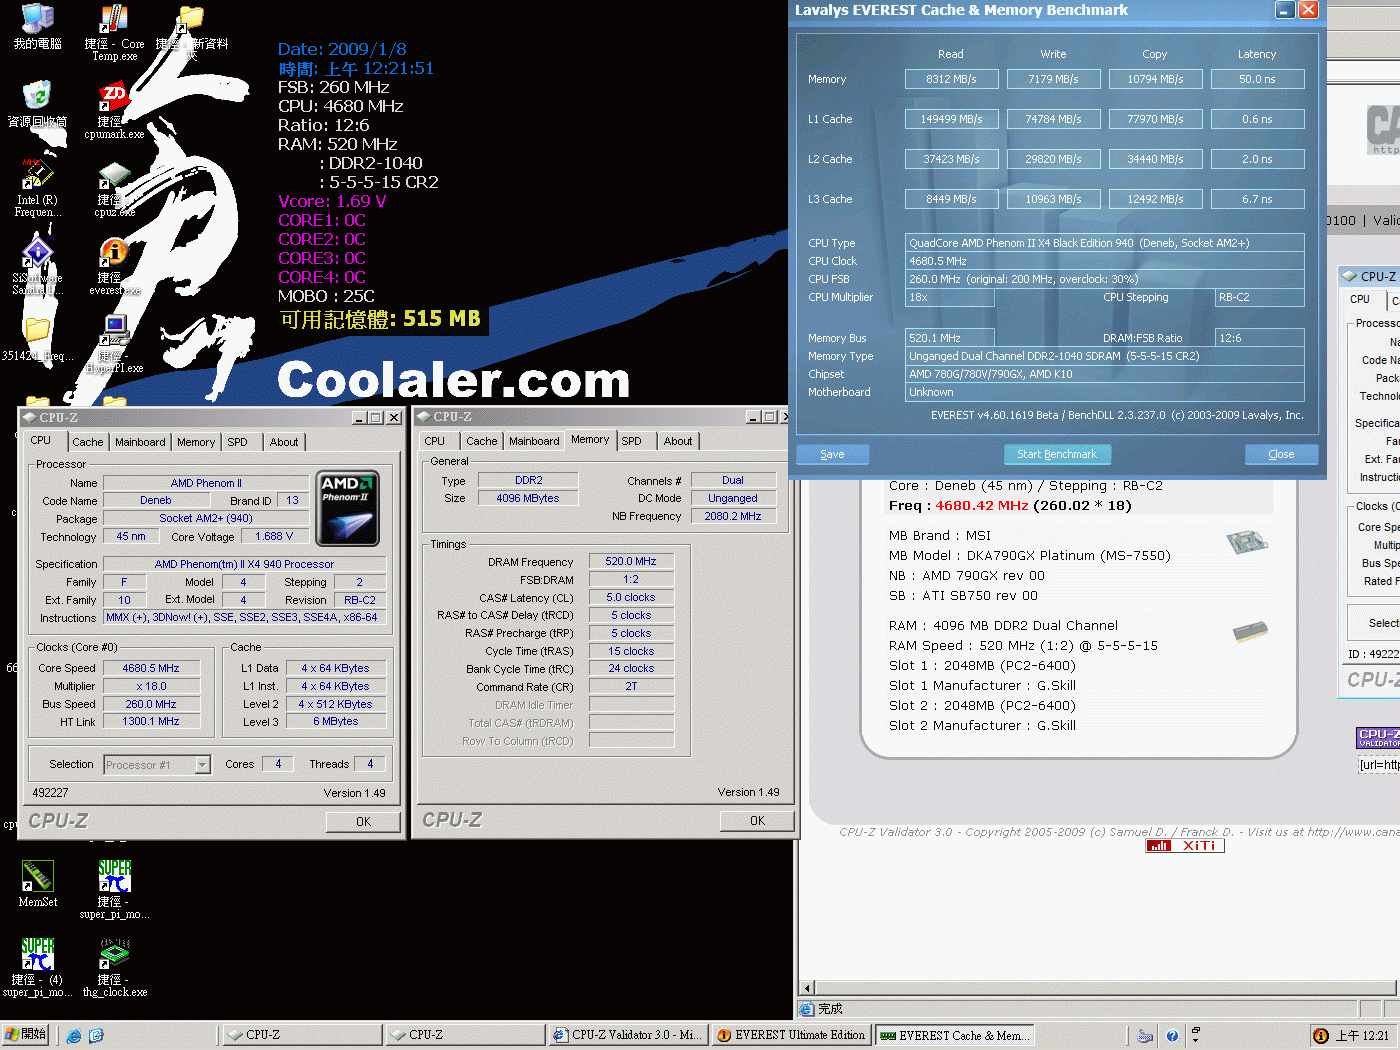Viewport: 1400px width, 1050px height.
Task: Open the My Computer desktop icon
Action: pos(38,25)
